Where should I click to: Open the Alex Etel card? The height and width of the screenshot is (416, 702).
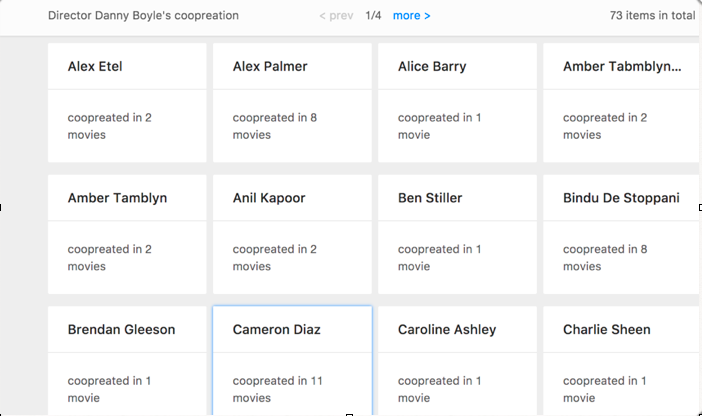127,103
